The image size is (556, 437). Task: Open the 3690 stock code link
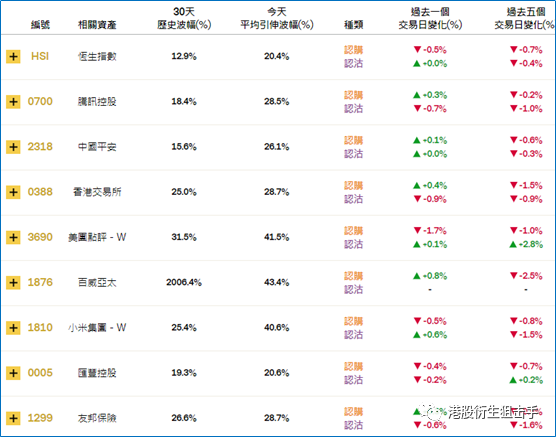40,237
